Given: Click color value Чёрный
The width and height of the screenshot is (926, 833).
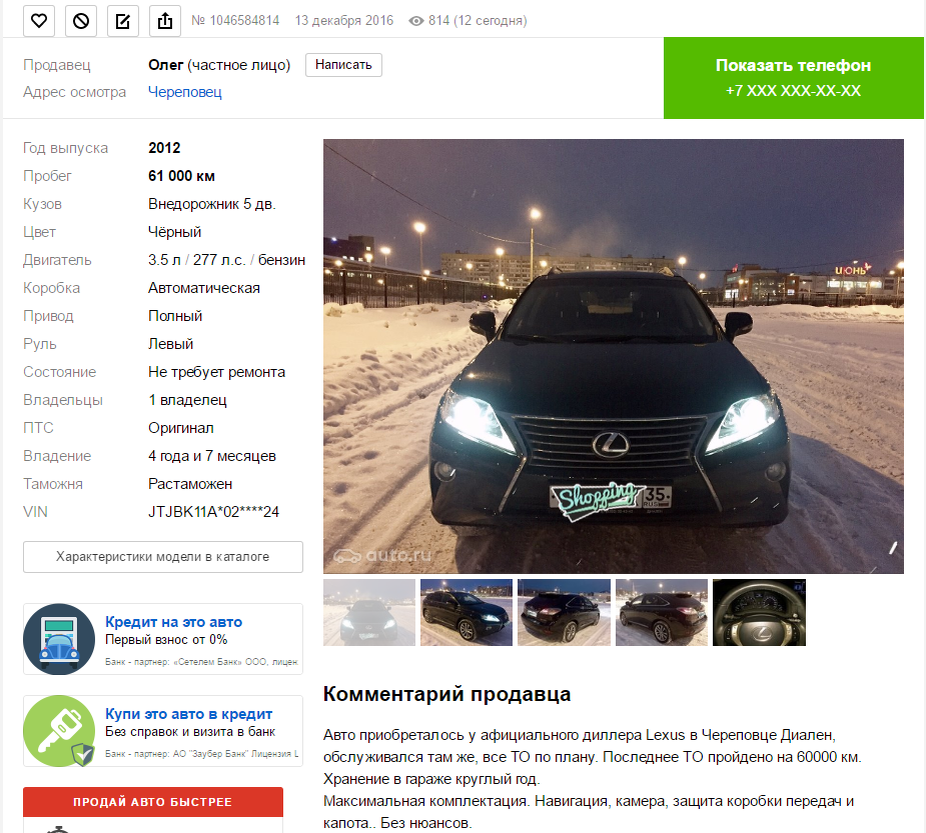Looking at the screenshot, I should click(175, 231).
